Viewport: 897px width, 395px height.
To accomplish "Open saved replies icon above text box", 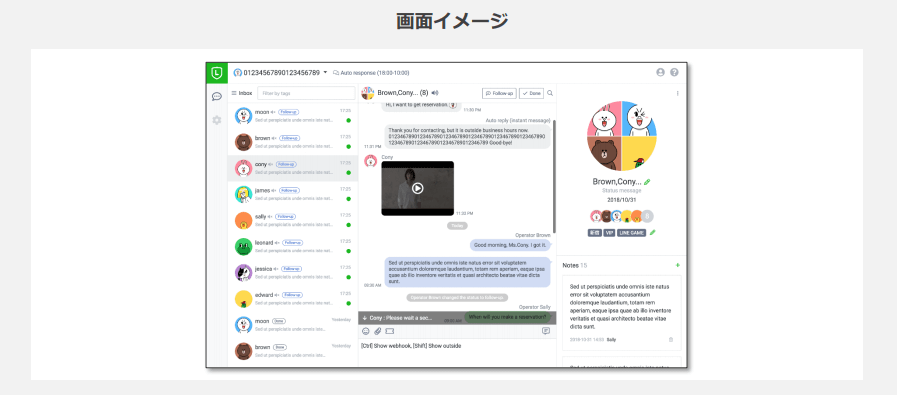I will click(546, 331).
